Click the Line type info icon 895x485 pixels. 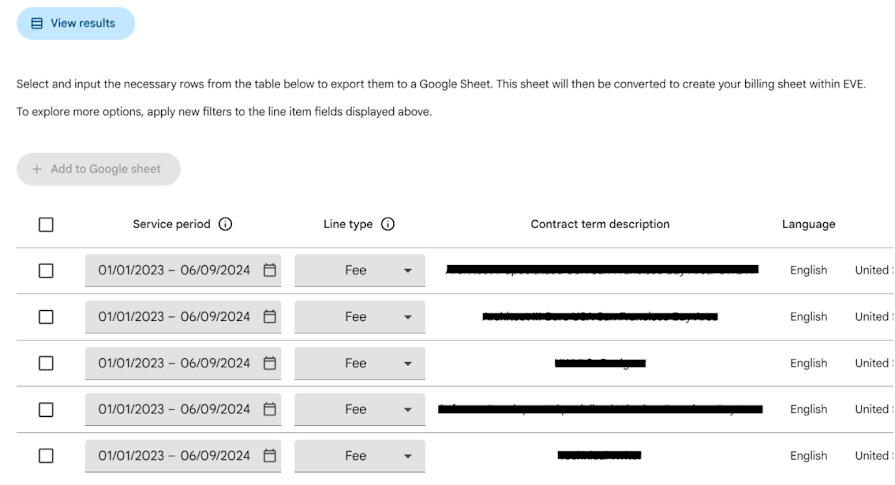coord(388,224)
